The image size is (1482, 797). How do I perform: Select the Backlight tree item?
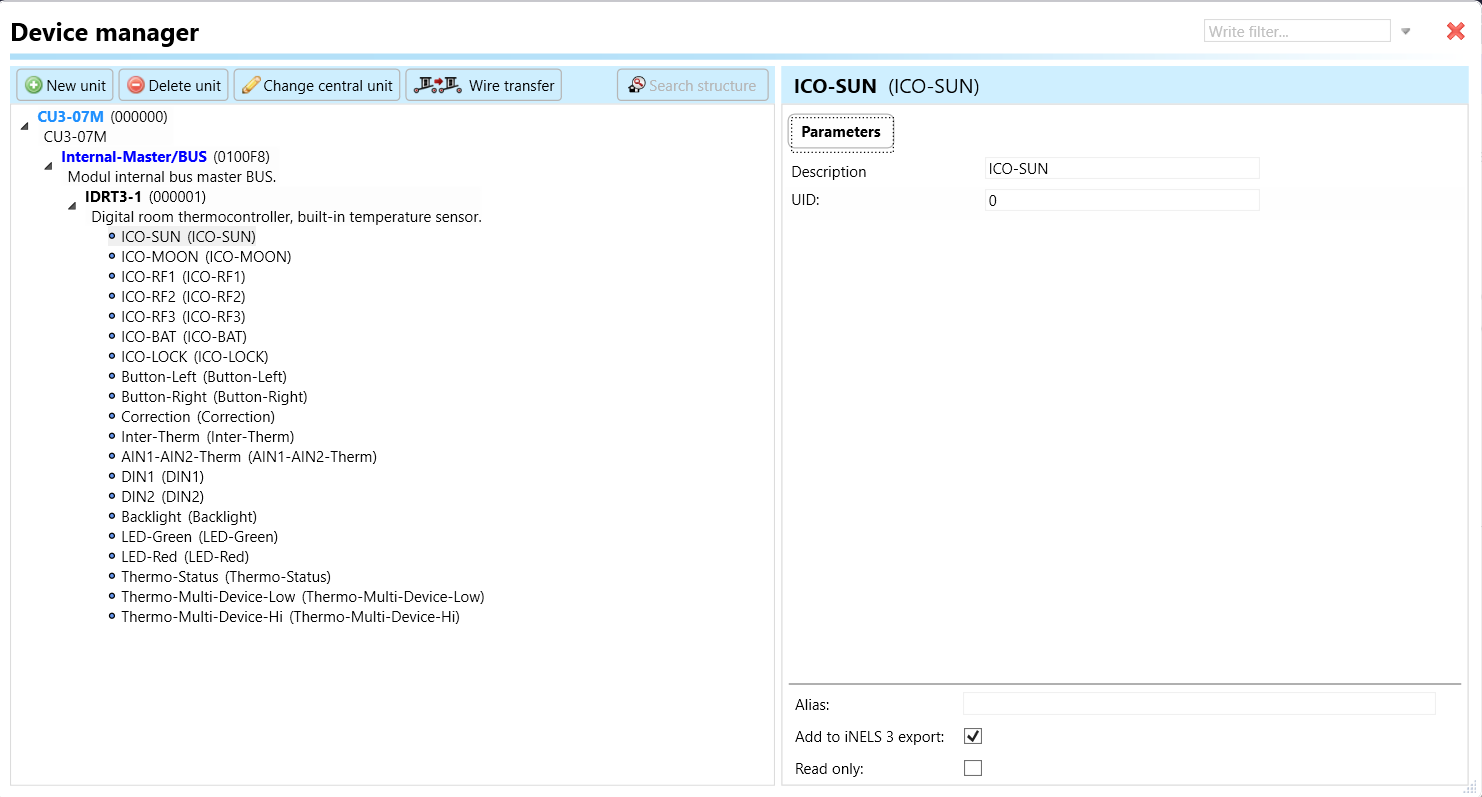coord(188,517)
